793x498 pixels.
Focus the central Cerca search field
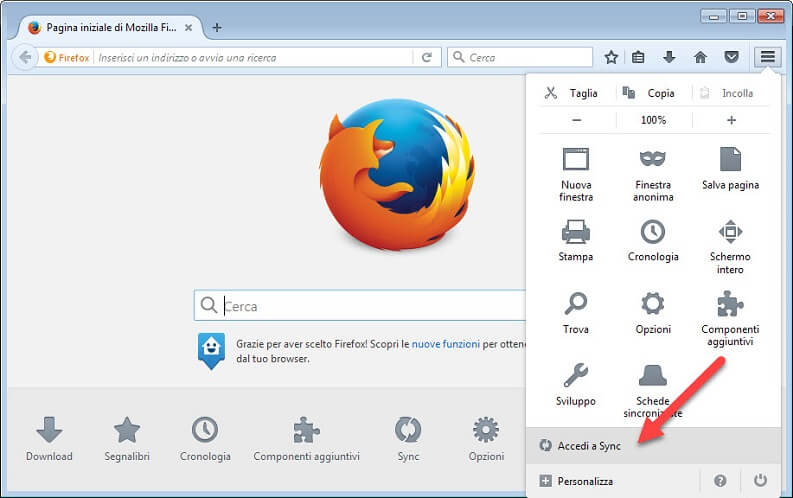[360, 306]
